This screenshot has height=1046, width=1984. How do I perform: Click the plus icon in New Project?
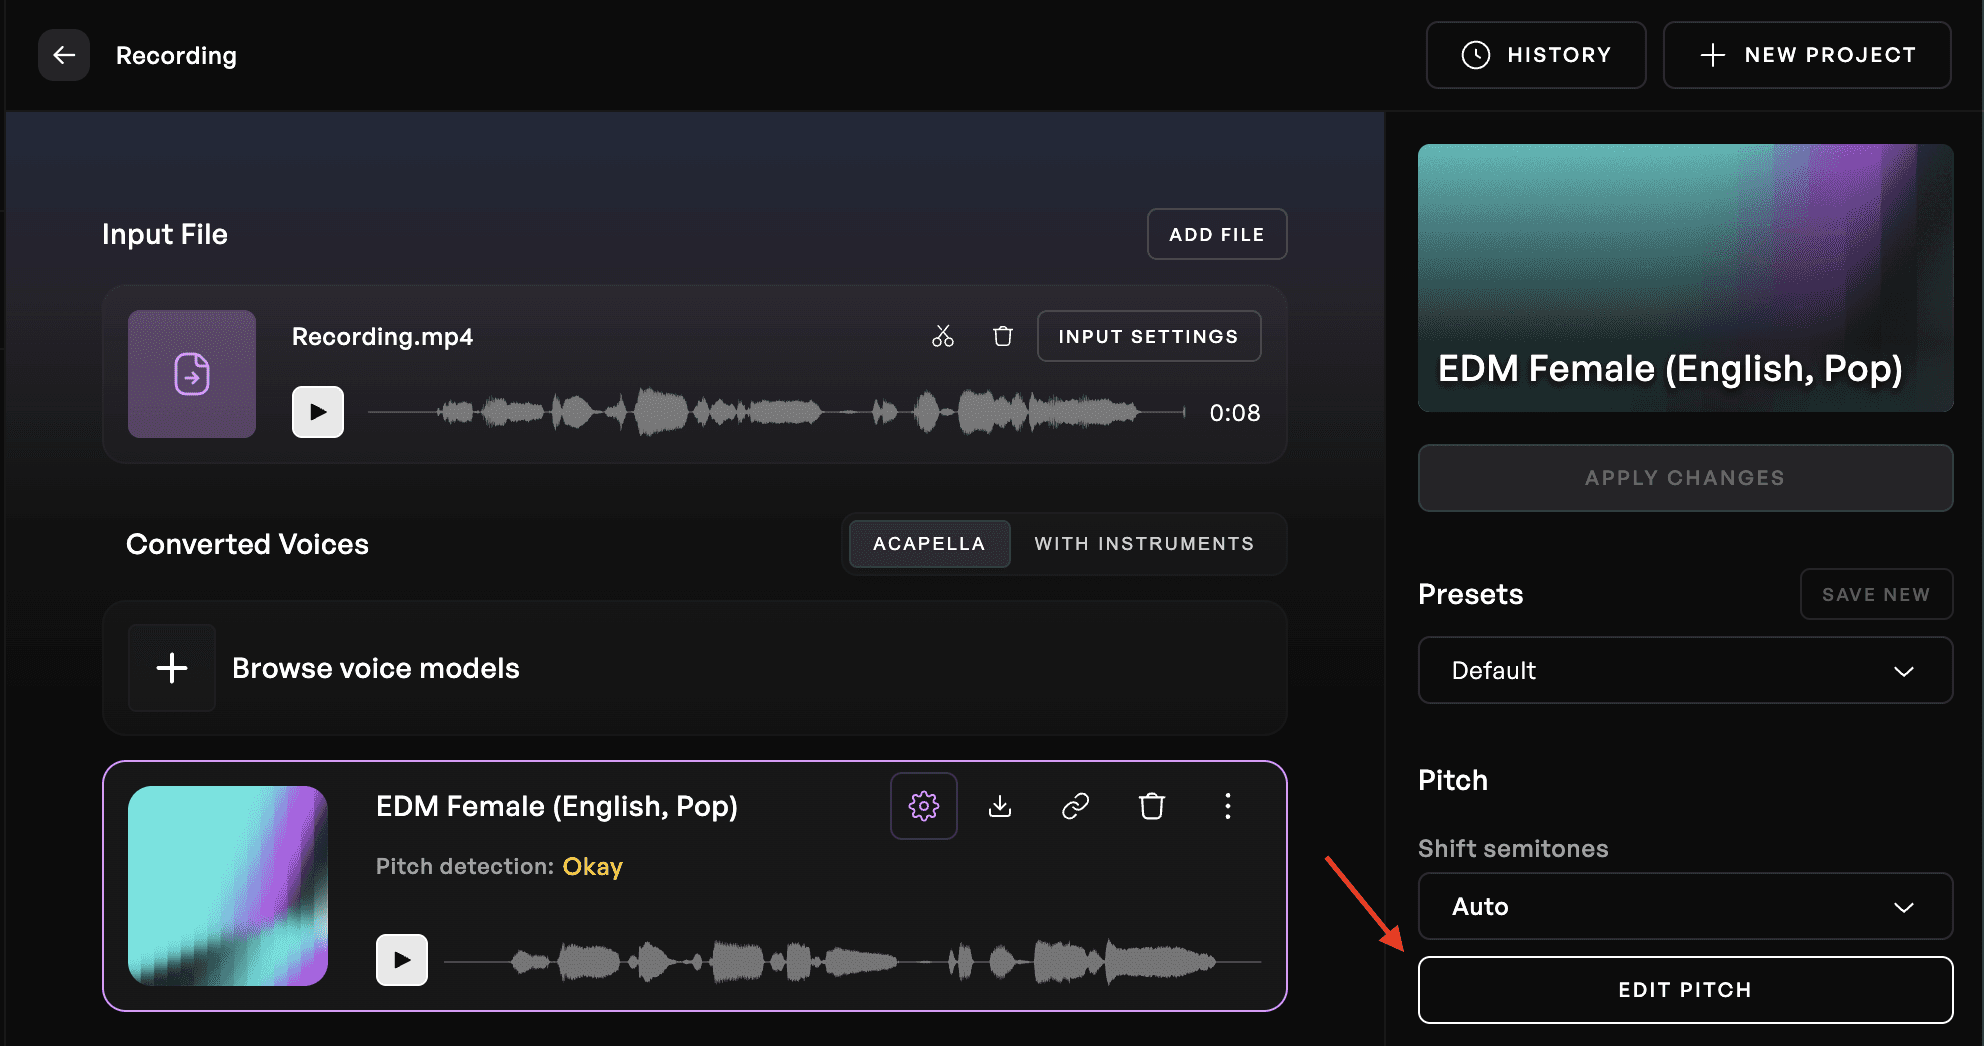(1713, 55)
